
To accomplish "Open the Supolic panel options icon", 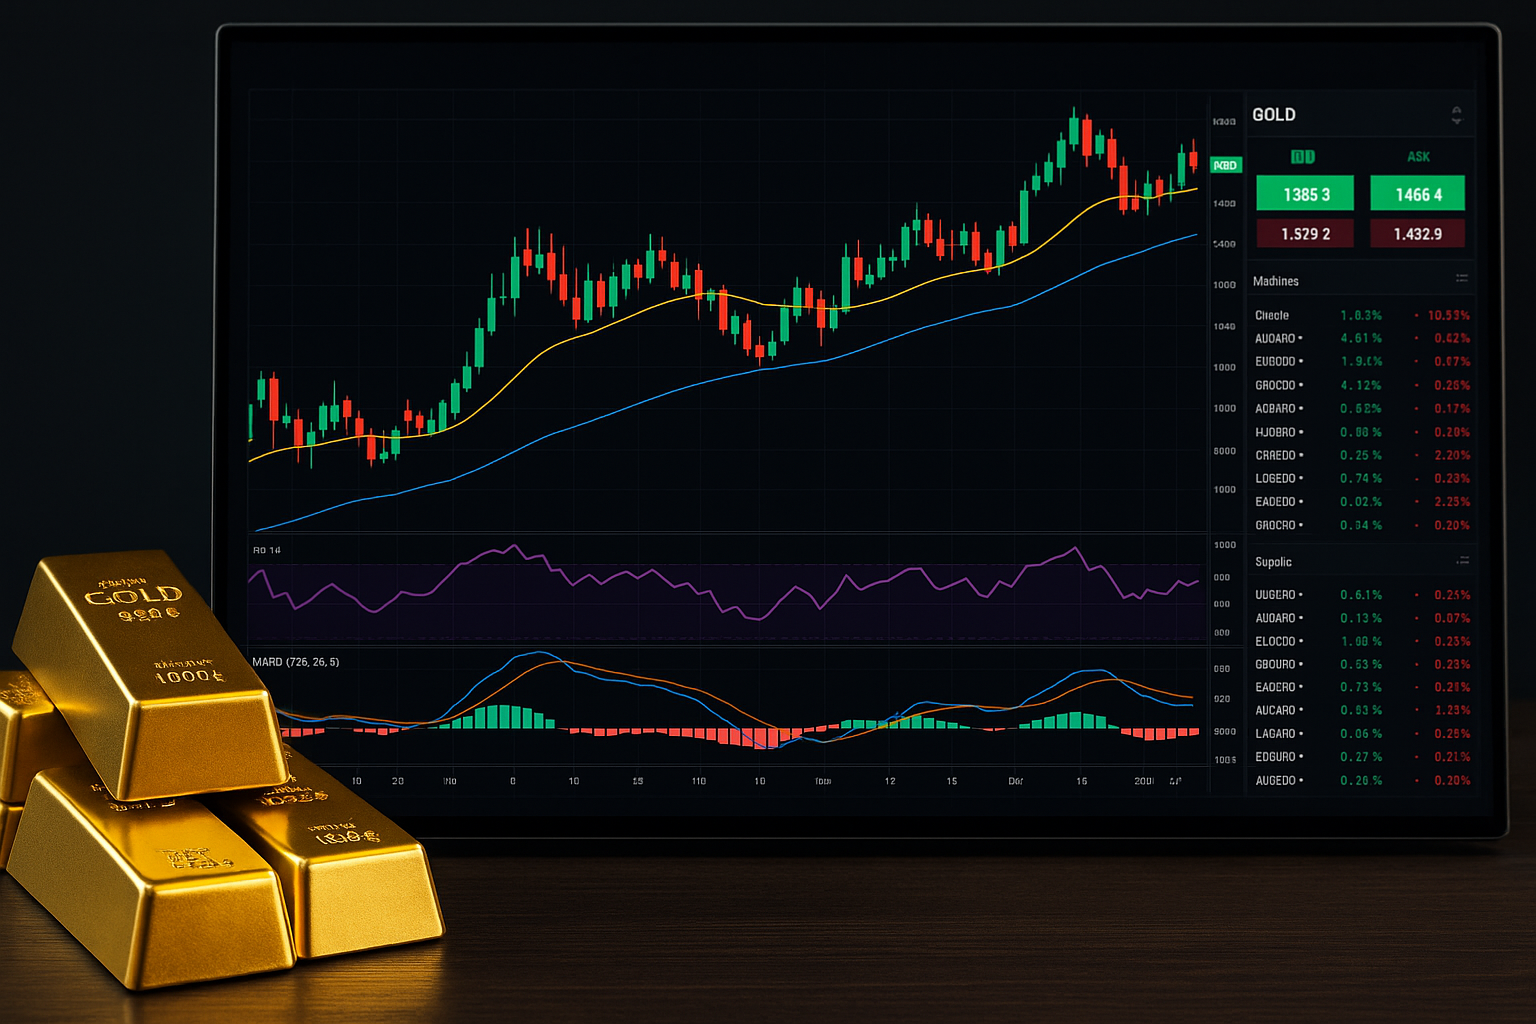I will [x=1462, y=561].
